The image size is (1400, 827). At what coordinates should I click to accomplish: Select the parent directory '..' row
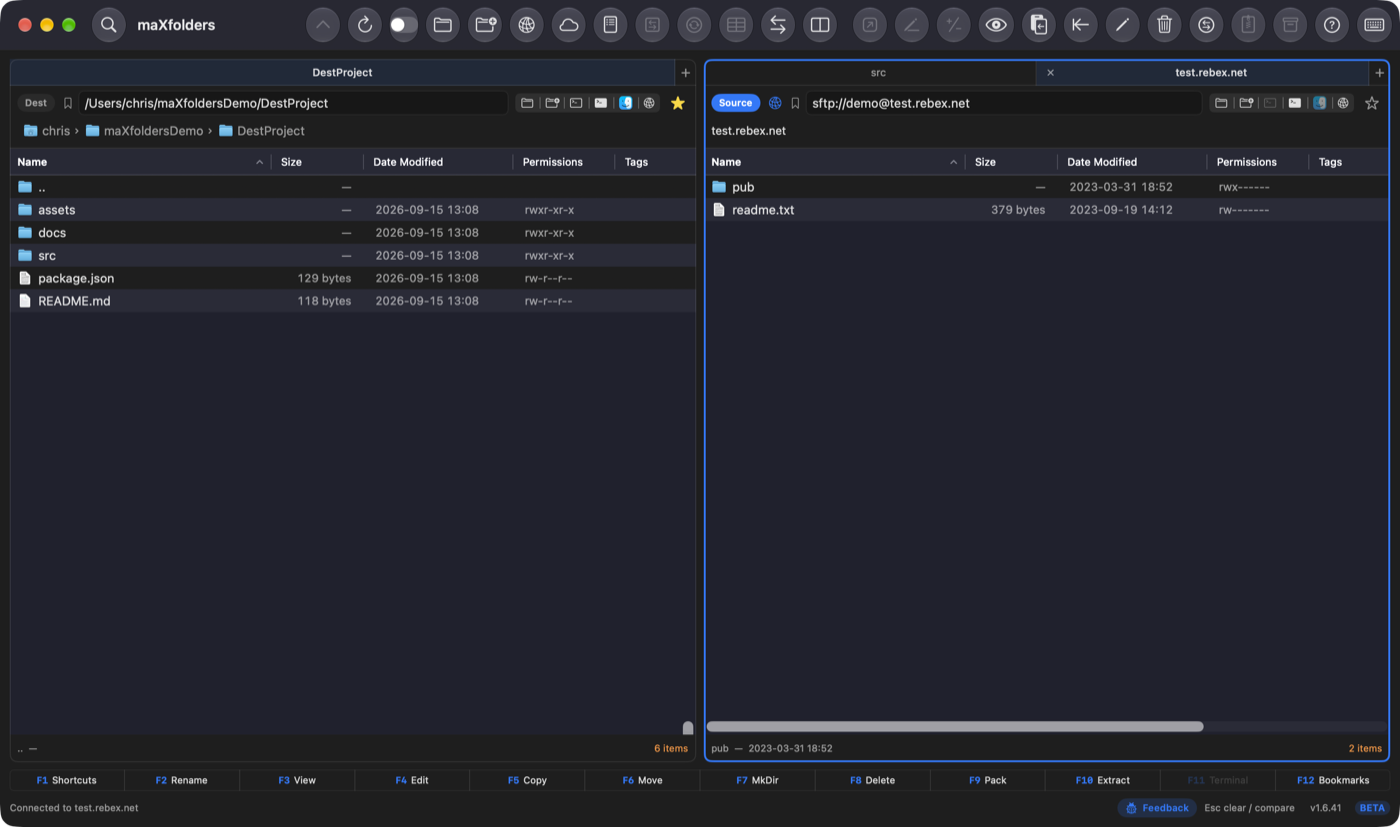(x=353, y=187)
